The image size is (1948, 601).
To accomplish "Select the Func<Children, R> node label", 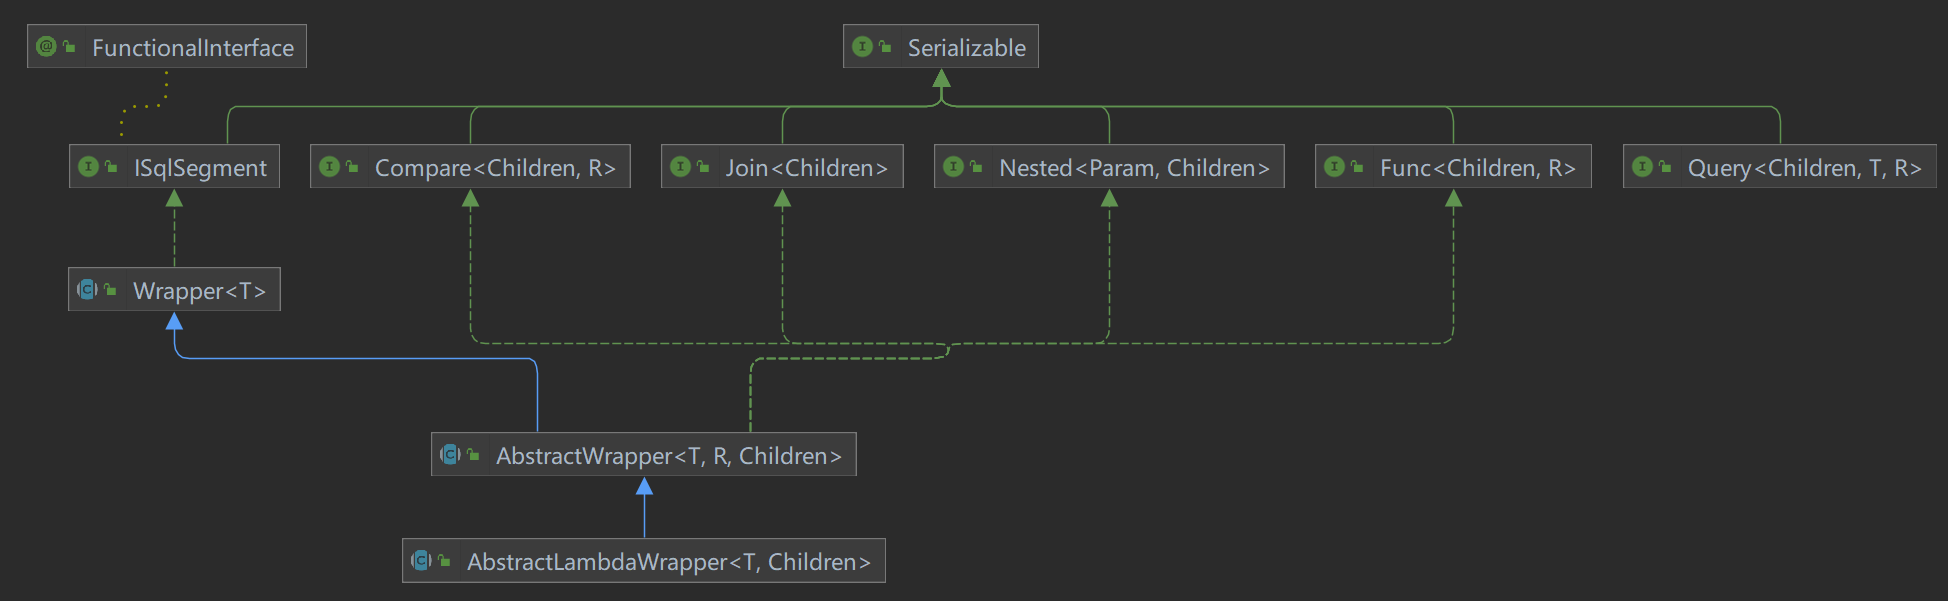I will pyautogui.click(x=1477, y=168).
